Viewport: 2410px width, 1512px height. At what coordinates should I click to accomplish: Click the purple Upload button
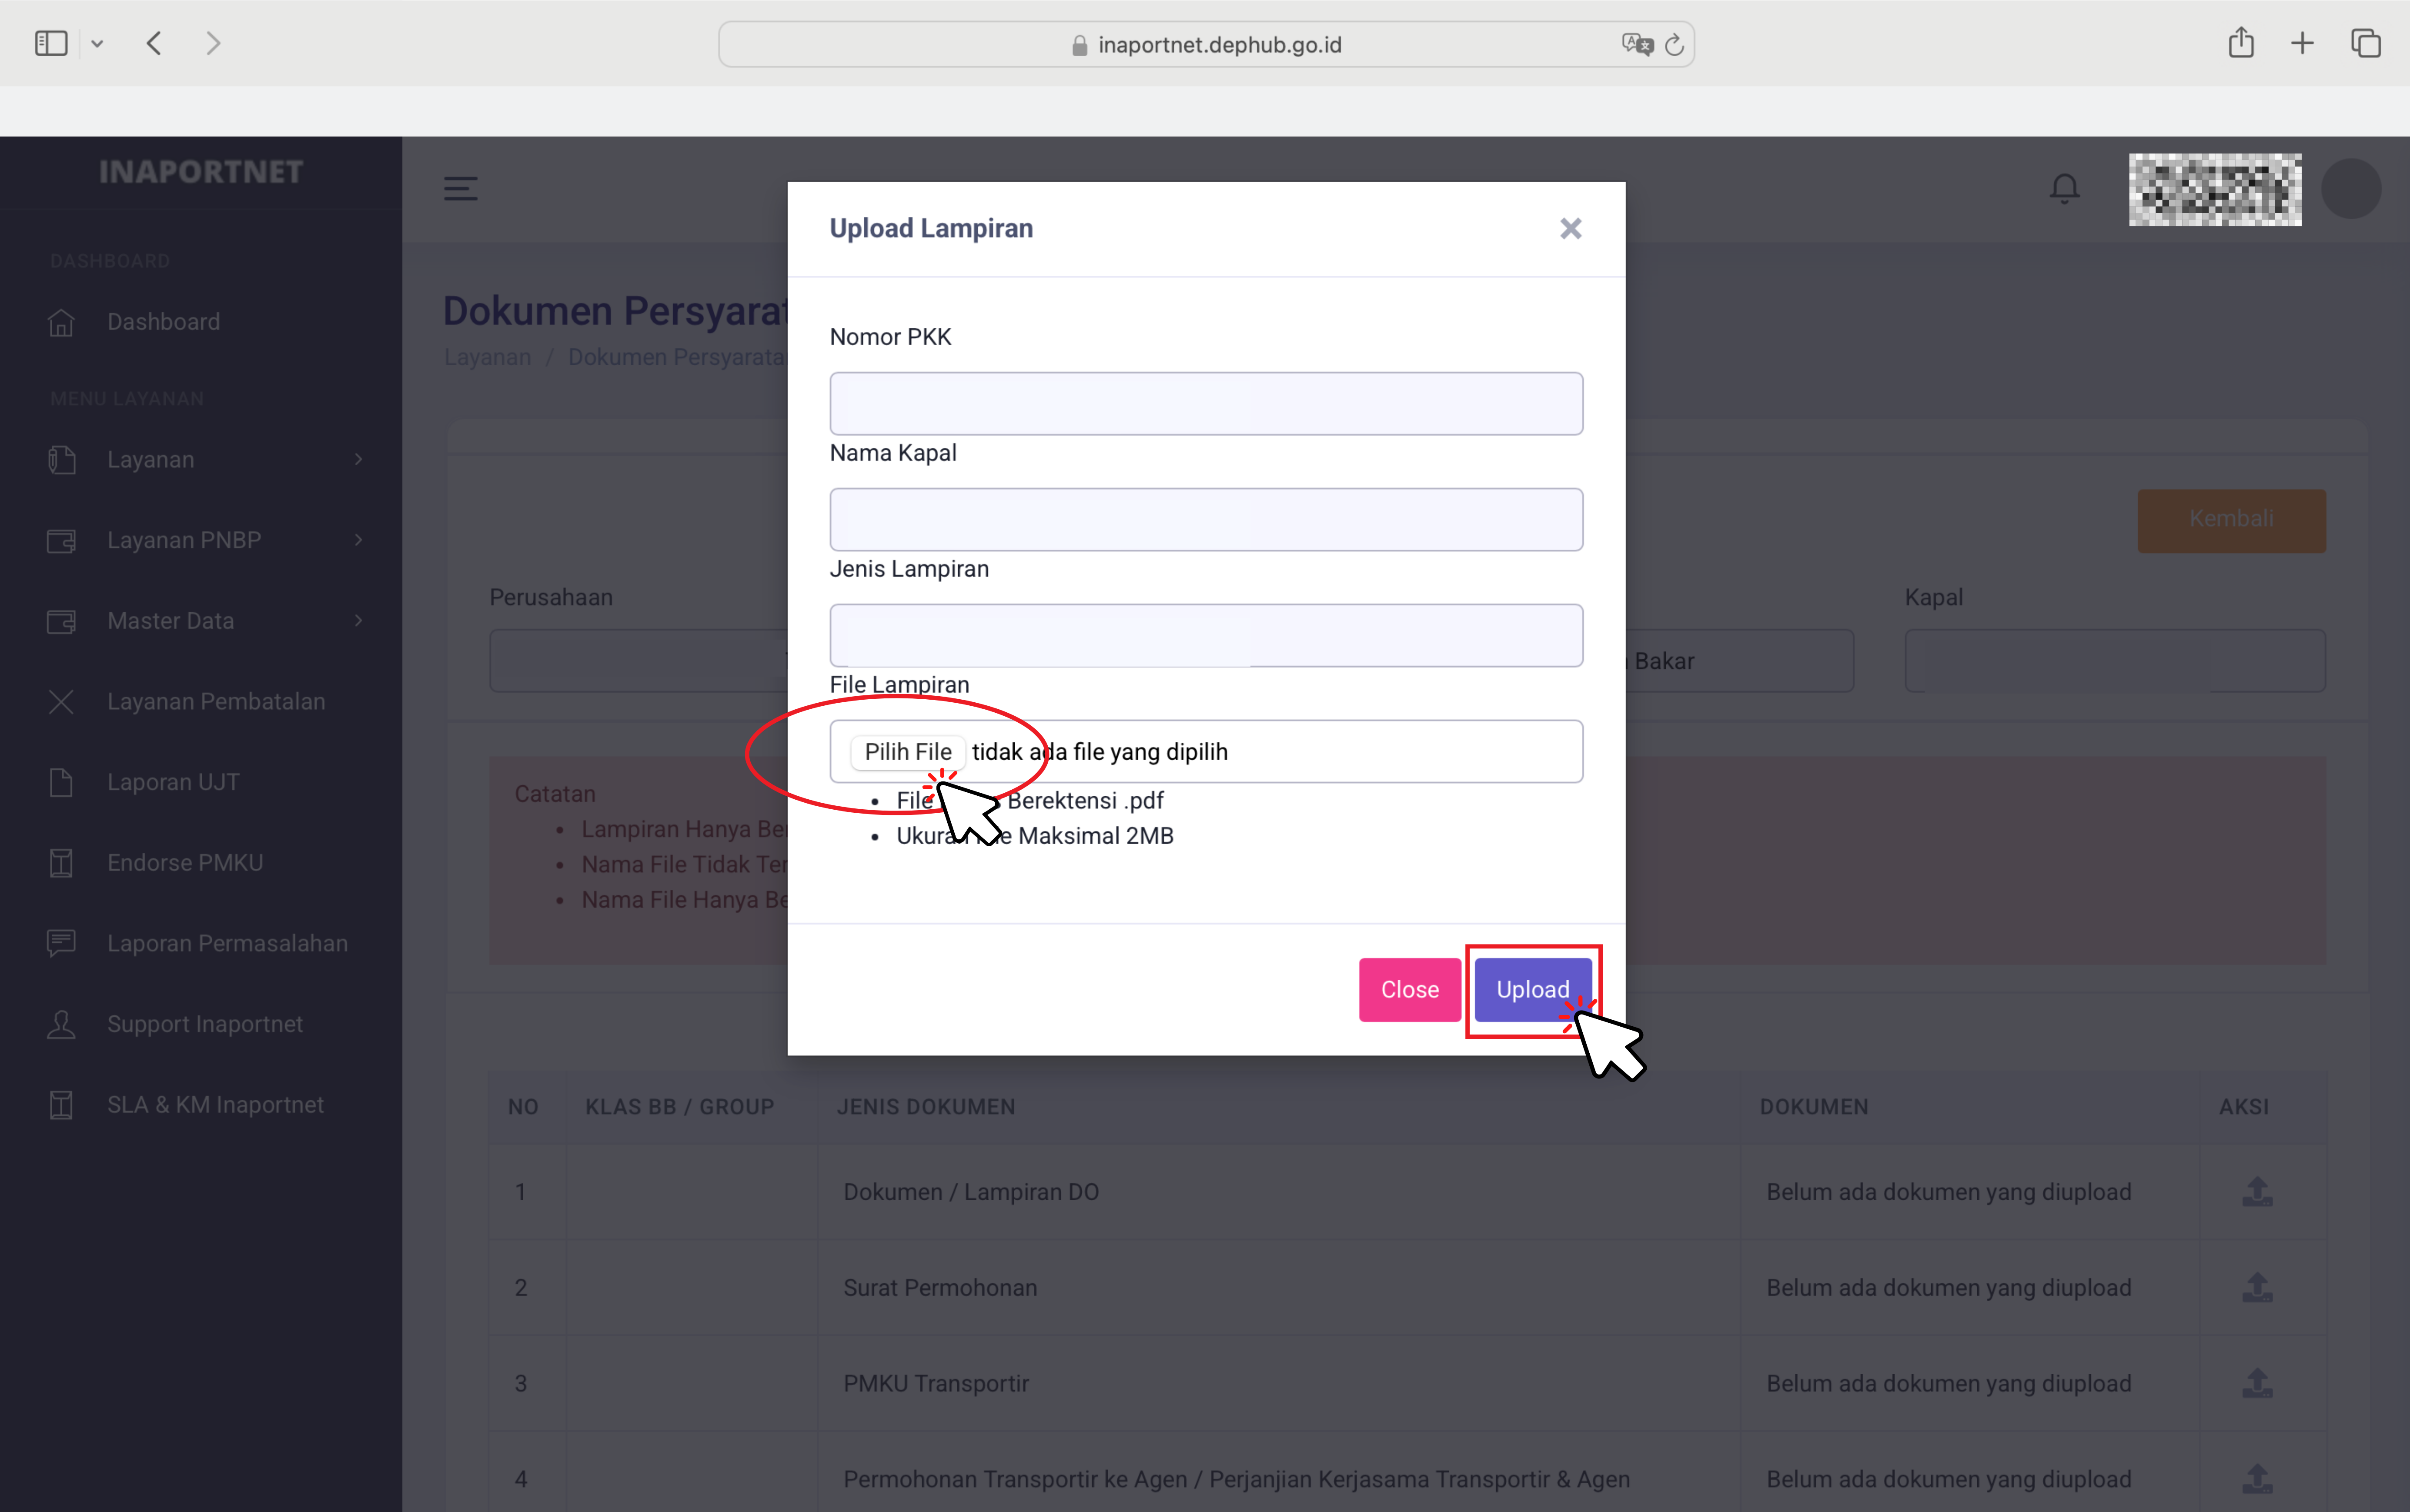1531,989
